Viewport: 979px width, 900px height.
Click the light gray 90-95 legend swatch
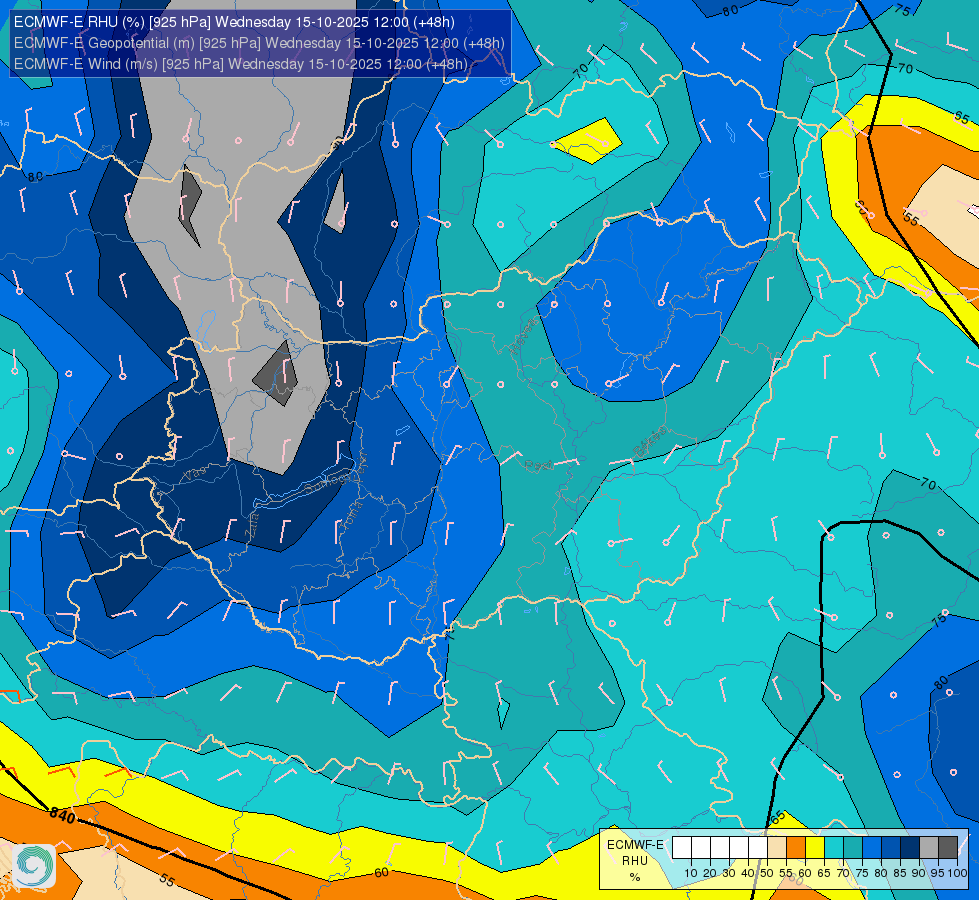(x=929, y=847)
